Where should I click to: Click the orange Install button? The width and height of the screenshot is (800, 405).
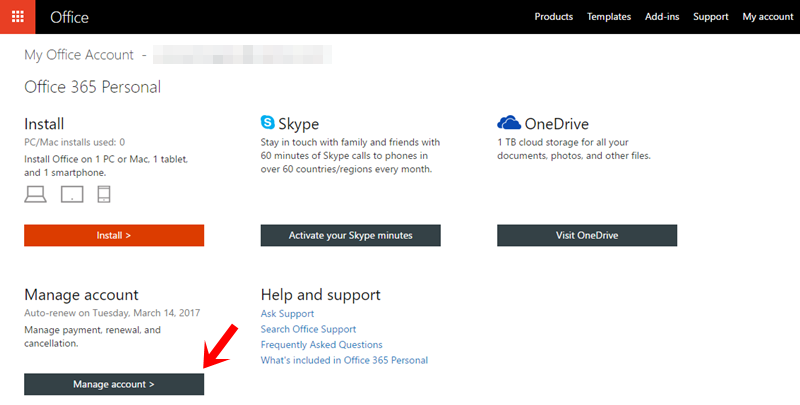[114, 235]
